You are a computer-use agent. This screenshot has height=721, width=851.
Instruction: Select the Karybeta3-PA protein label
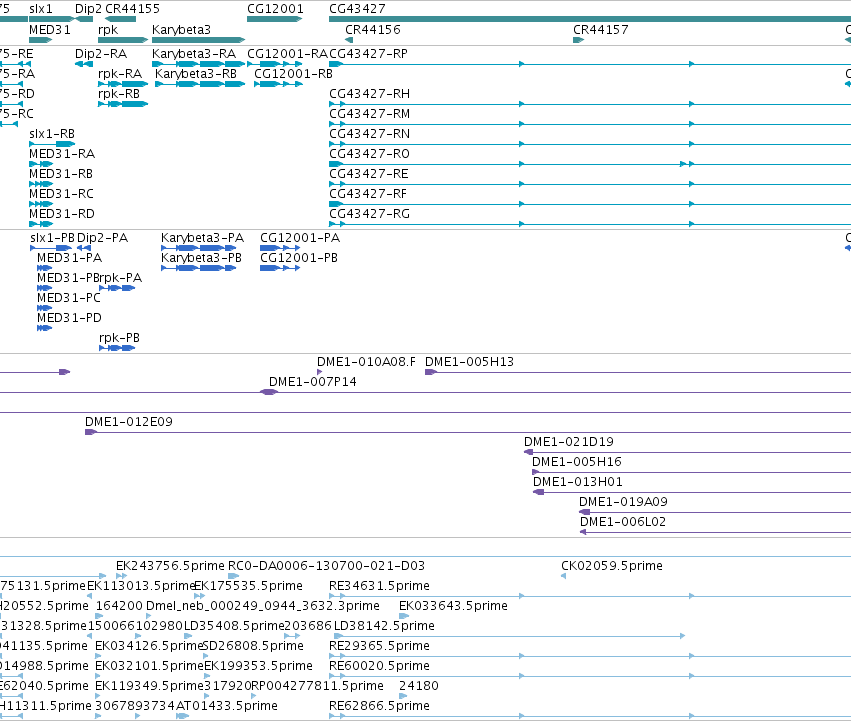pyautogui.click(x=202, y=238)
